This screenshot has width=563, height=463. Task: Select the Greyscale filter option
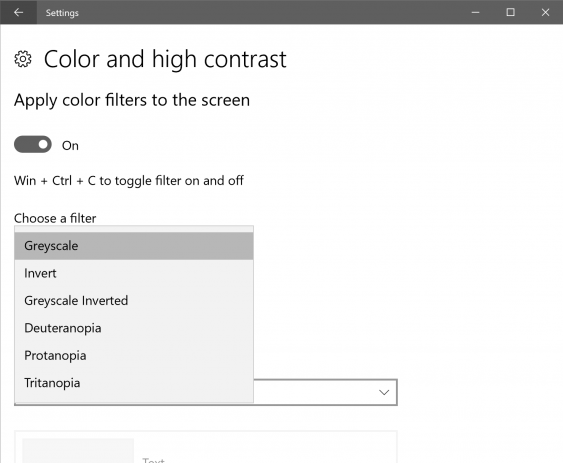point(134,246)
